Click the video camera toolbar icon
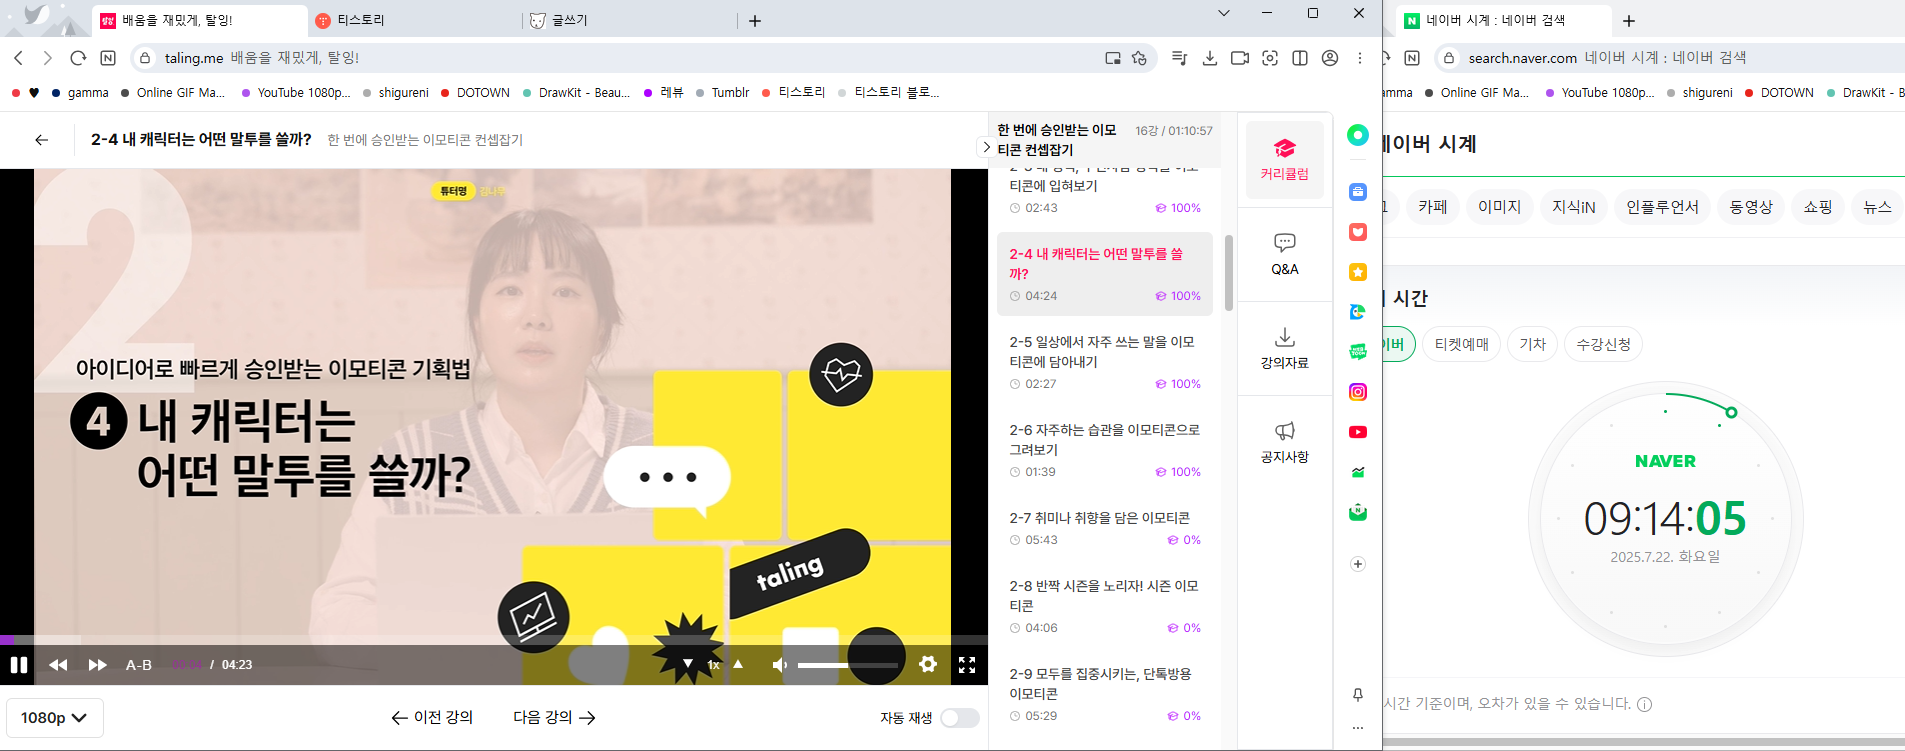 [1240, 58]
